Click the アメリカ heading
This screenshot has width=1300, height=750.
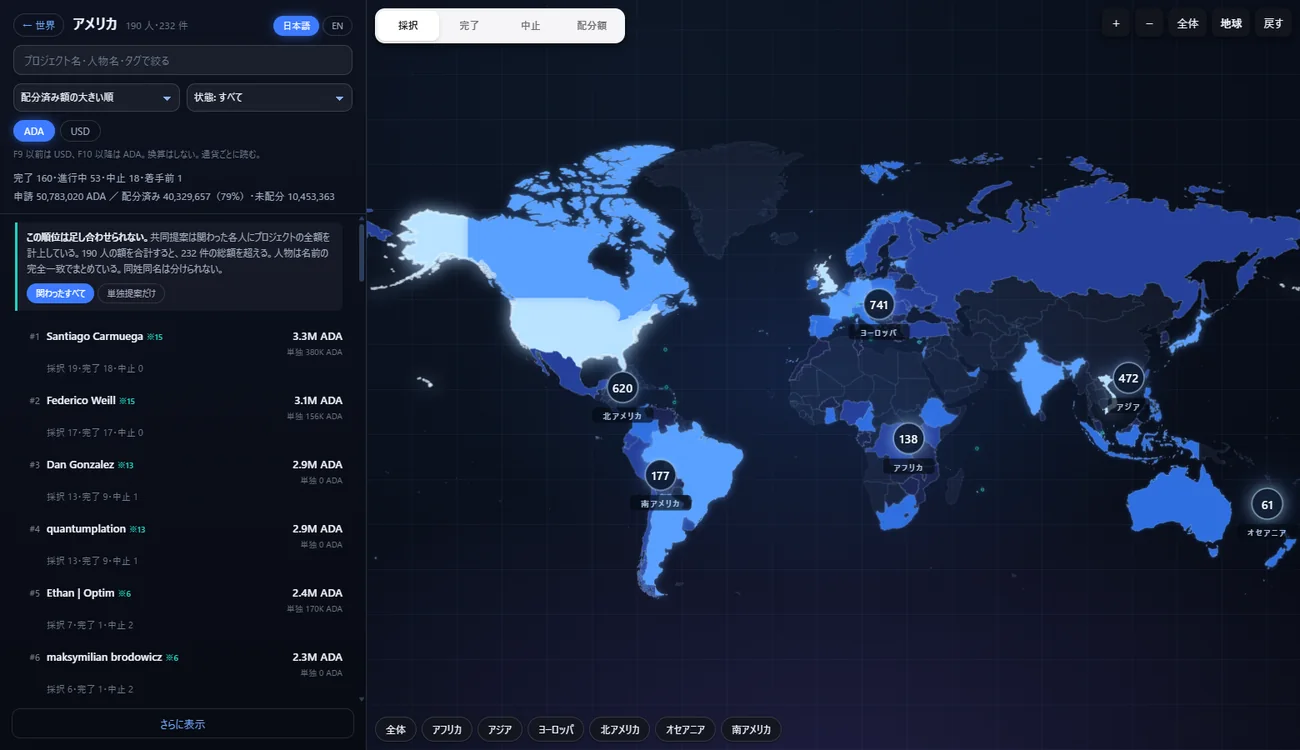95,25
